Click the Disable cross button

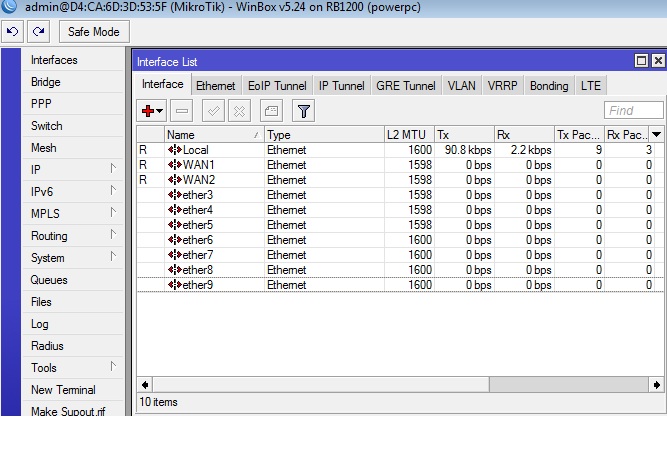coord(239,111)
